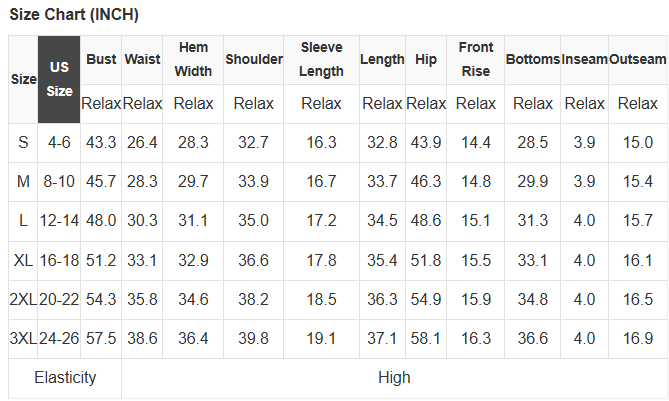Click the highlighted US Size column header

click(59, 79)
